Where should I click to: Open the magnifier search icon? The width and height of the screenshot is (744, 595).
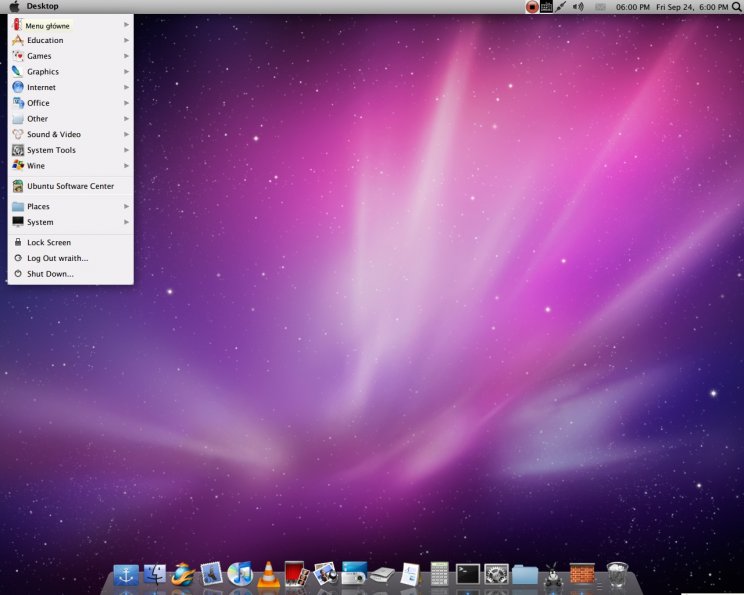737,7
